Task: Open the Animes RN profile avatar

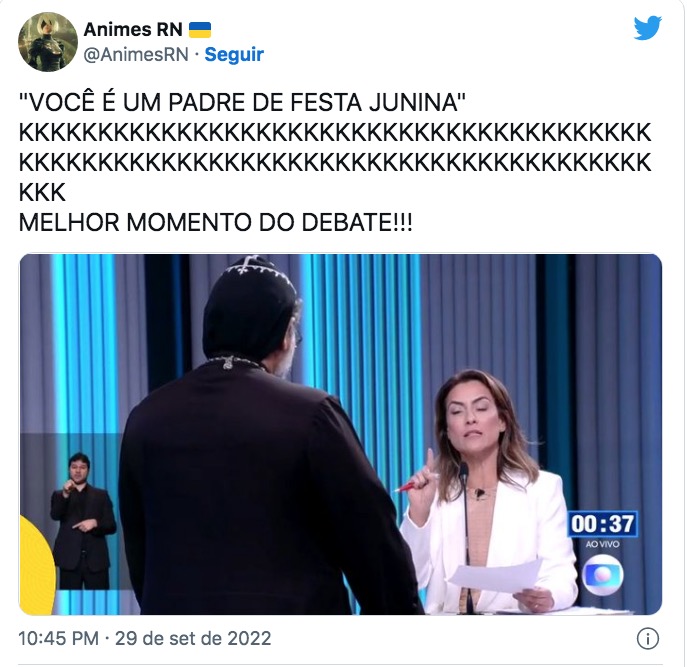Action: (x=48, y=42)
